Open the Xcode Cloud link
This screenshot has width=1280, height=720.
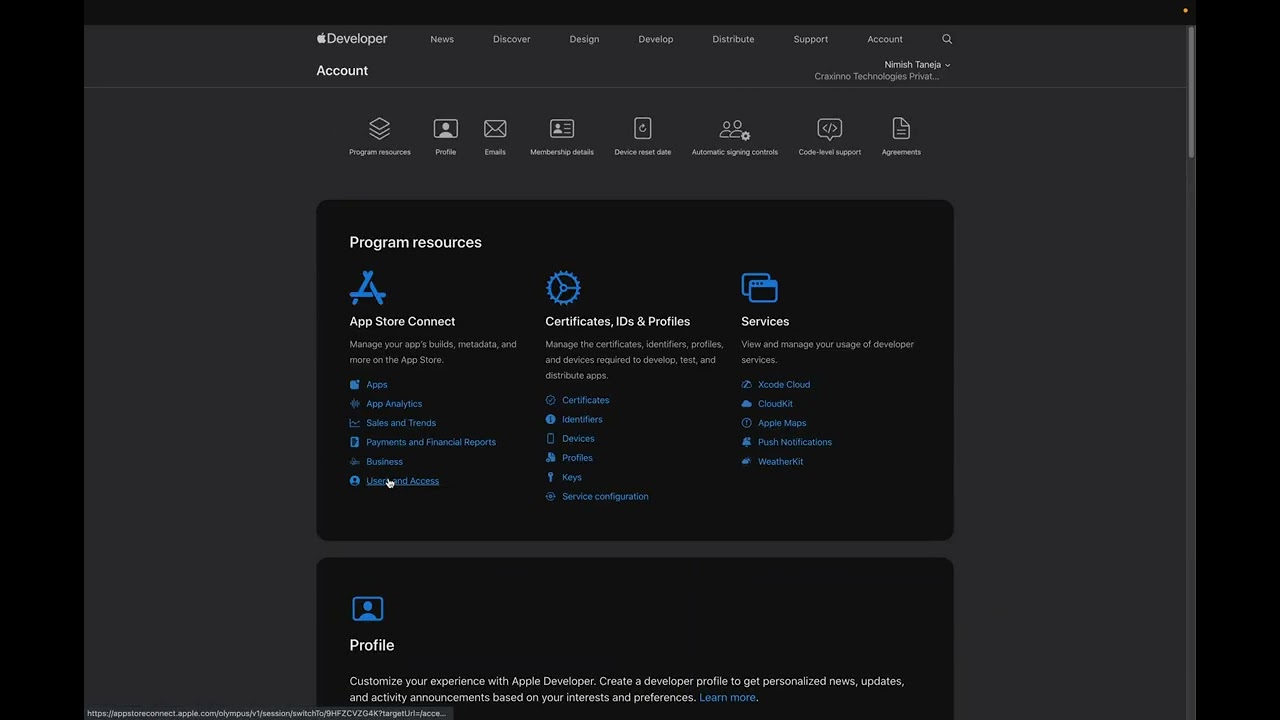[x=784, y=384]
